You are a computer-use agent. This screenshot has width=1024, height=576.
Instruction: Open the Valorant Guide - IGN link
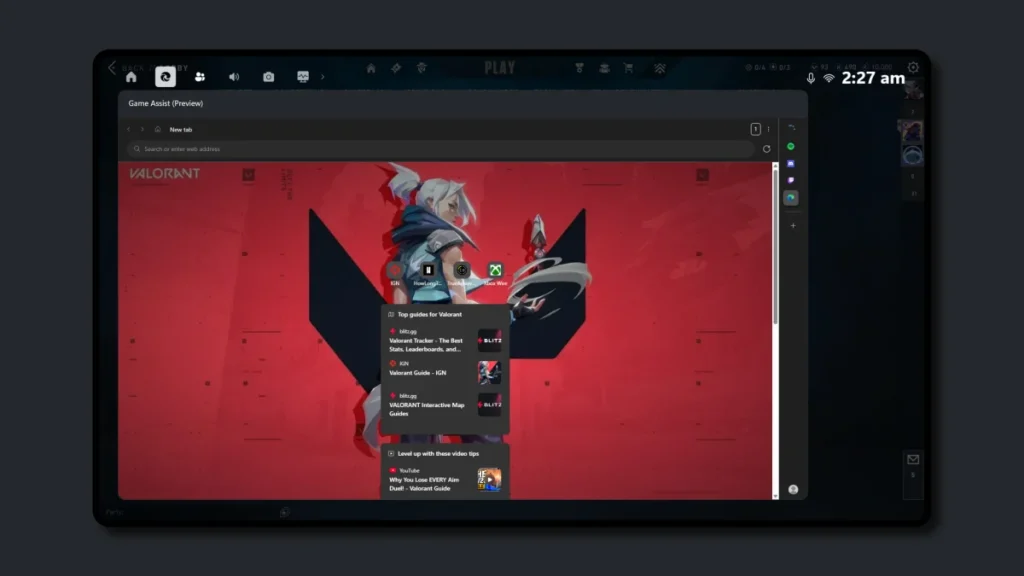420,372
